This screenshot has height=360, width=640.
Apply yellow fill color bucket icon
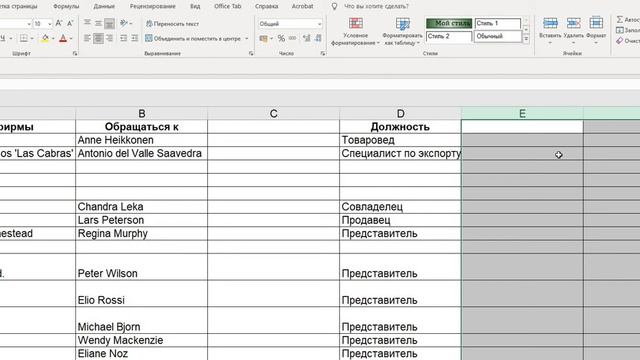click(45, 39)
